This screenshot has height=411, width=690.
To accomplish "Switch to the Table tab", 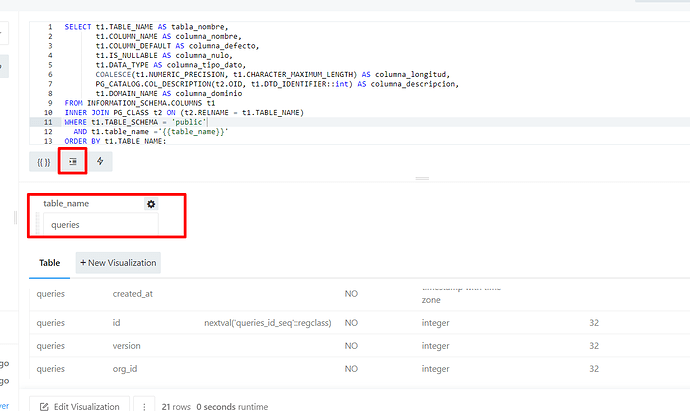I will [49, 263].
